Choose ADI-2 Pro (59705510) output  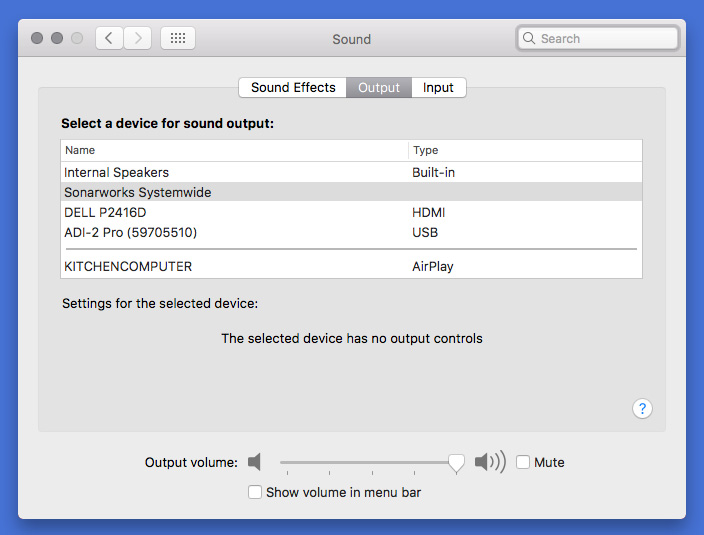(x=352, y=232)
